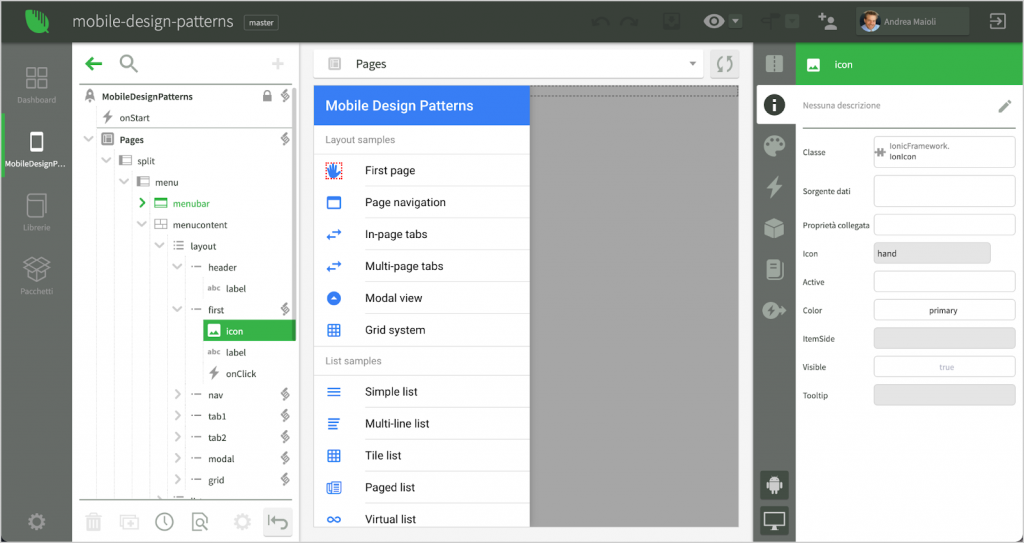This screenshot has width=1024, height=543.
Task: Click the logout exit icon
Action: pyautogui.click(x=997, y=22)
